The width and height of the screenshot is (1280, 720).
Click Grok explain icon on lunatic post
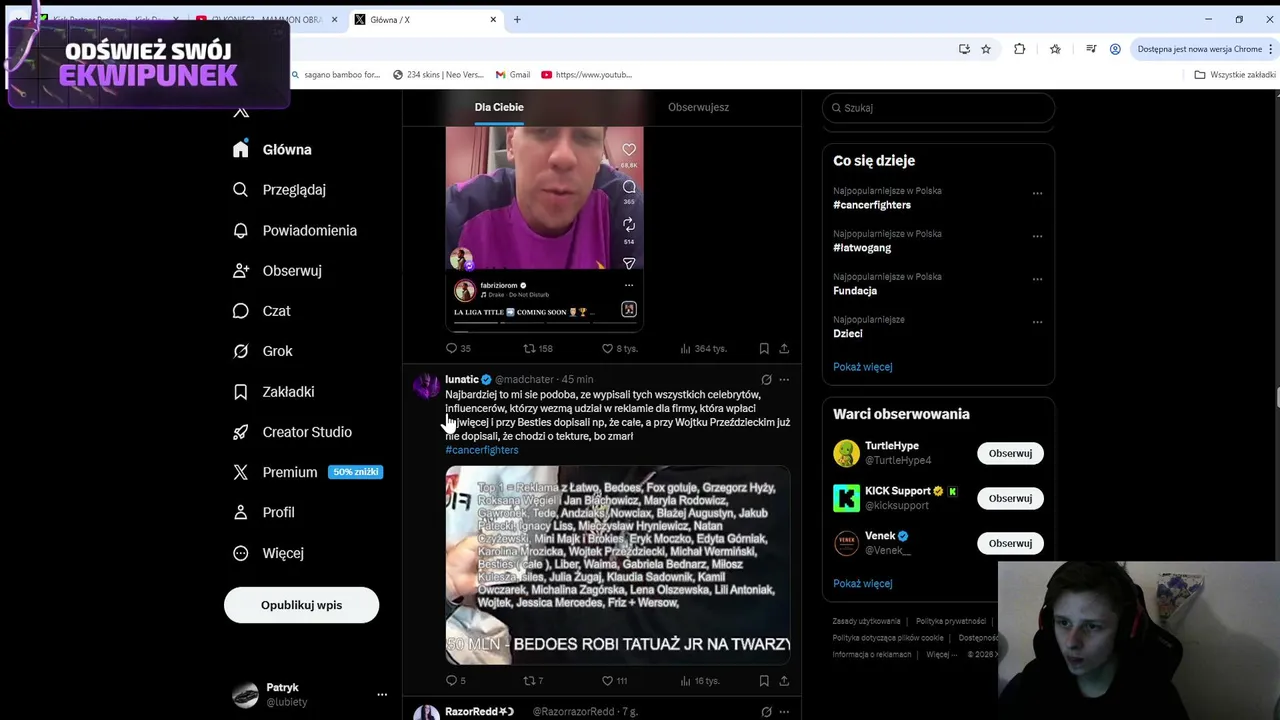pos(766,380)
